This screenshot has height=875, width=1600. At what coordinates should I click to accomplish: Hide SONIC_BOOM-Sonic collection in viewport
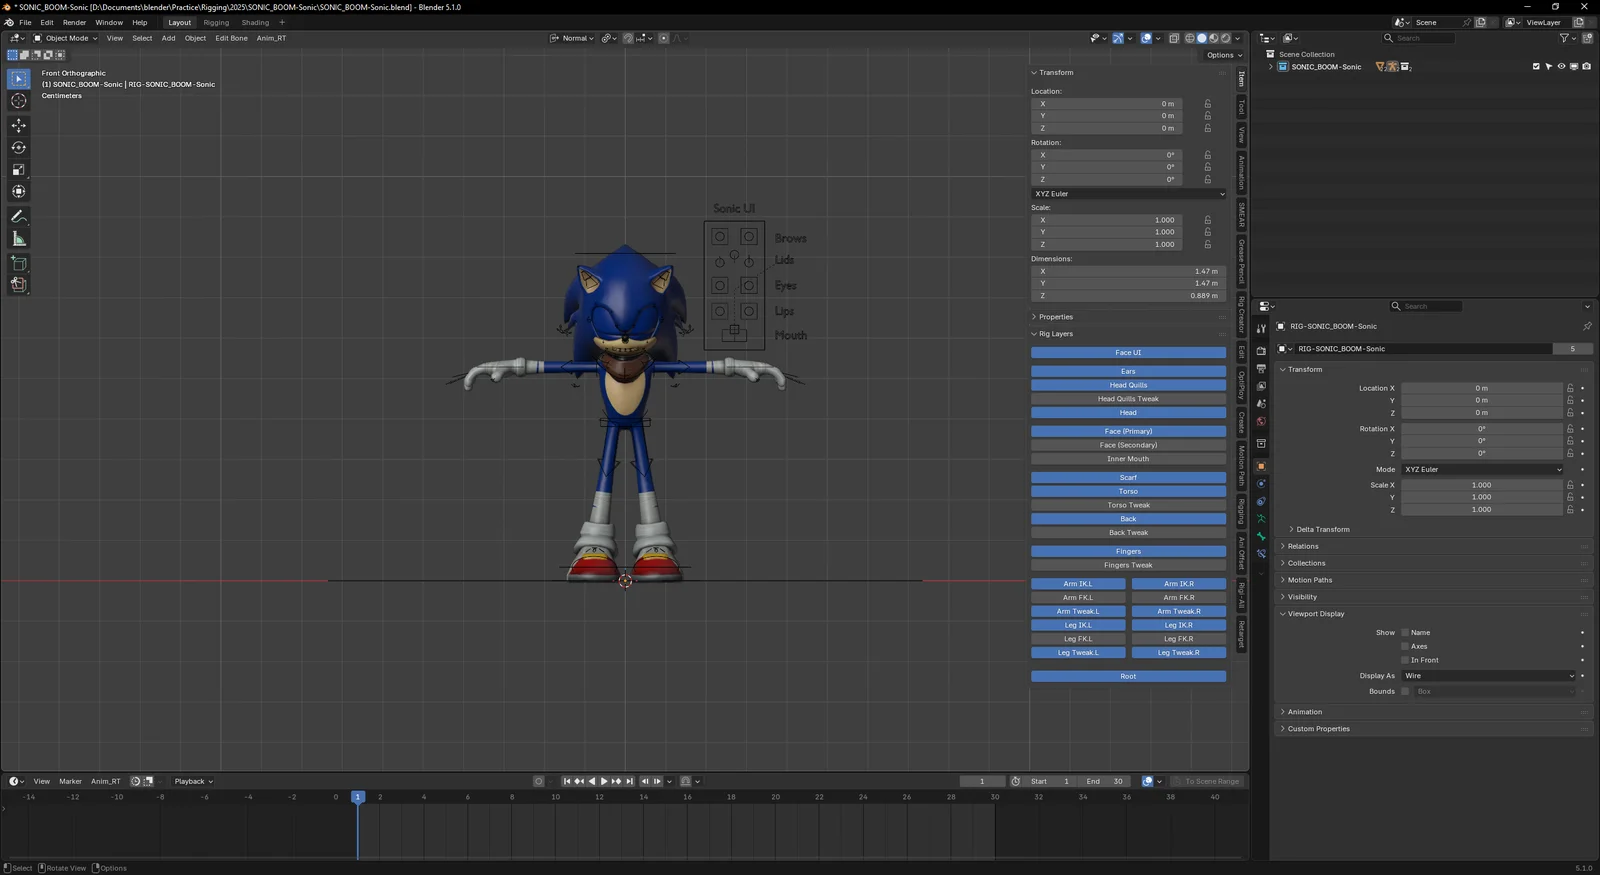[x=1561, y=67]
